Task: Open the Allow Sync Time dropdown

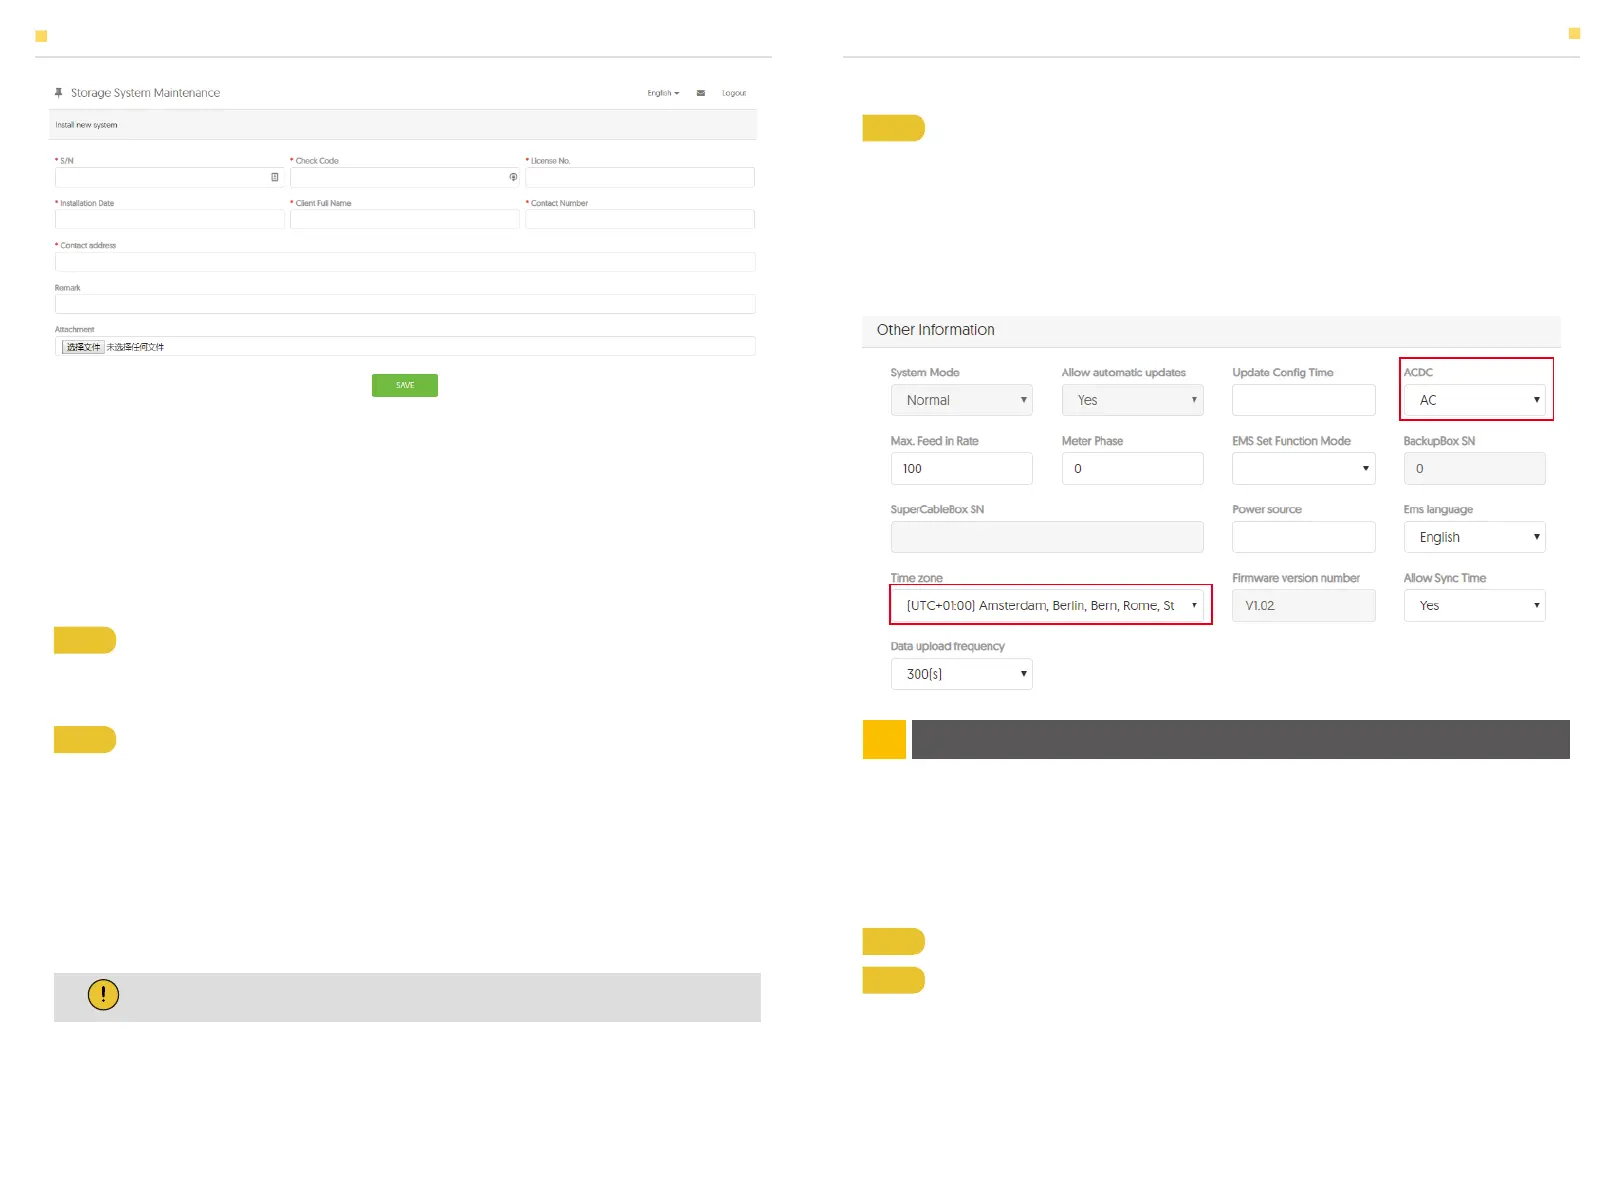Action: point(1475,605)
